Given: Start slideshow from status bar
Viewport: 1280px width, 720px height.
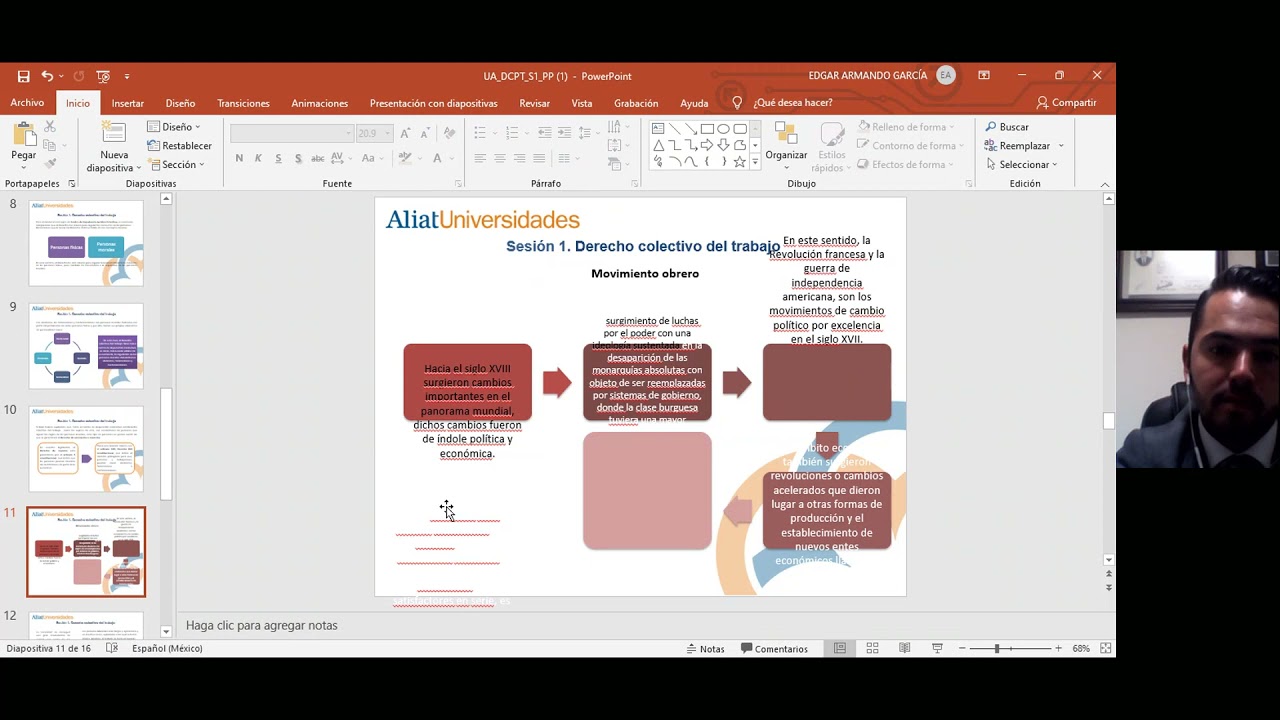Looking at the screenshot, I should coord(937,649).
